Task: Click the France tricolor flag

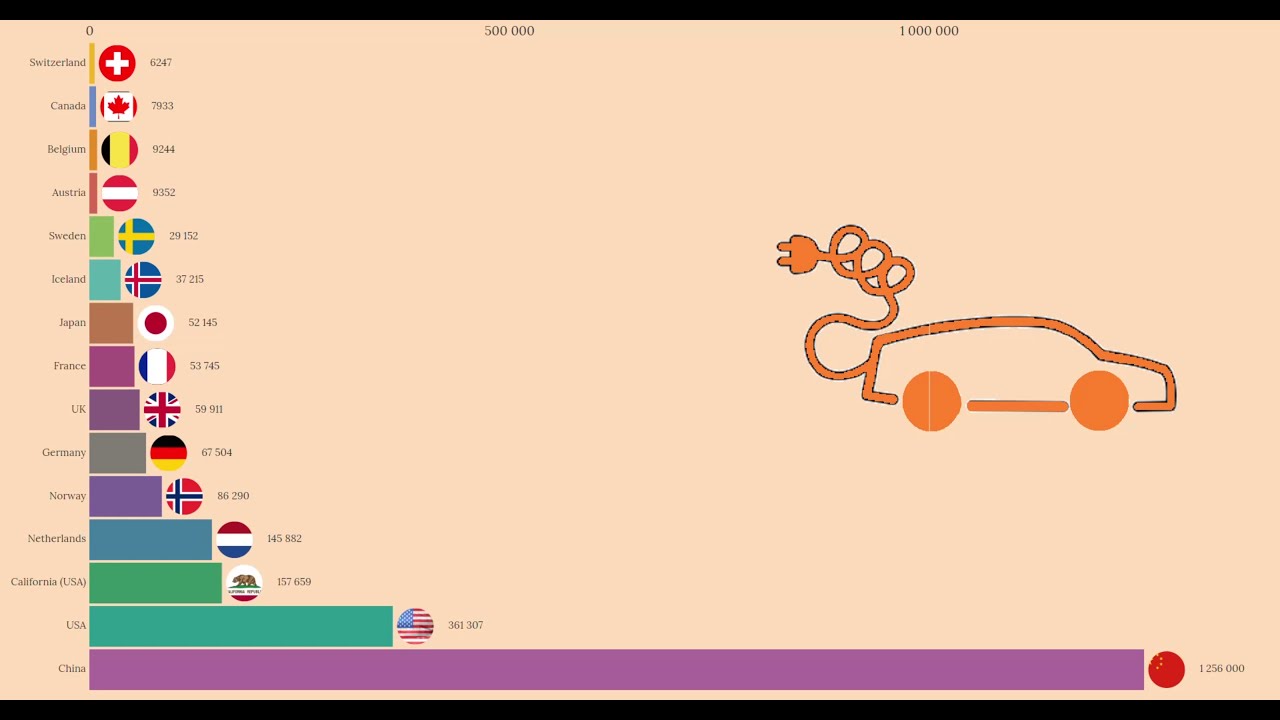Action: click(157, 366)
